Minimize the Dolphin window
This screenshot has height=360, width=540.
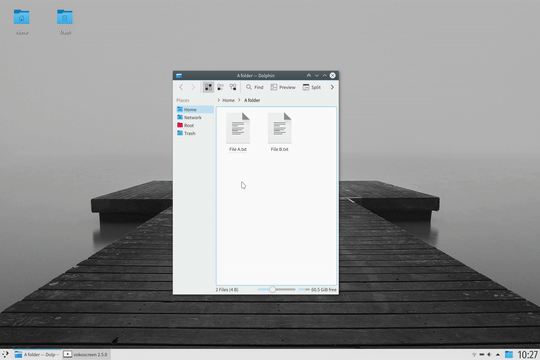click(317, 75)
